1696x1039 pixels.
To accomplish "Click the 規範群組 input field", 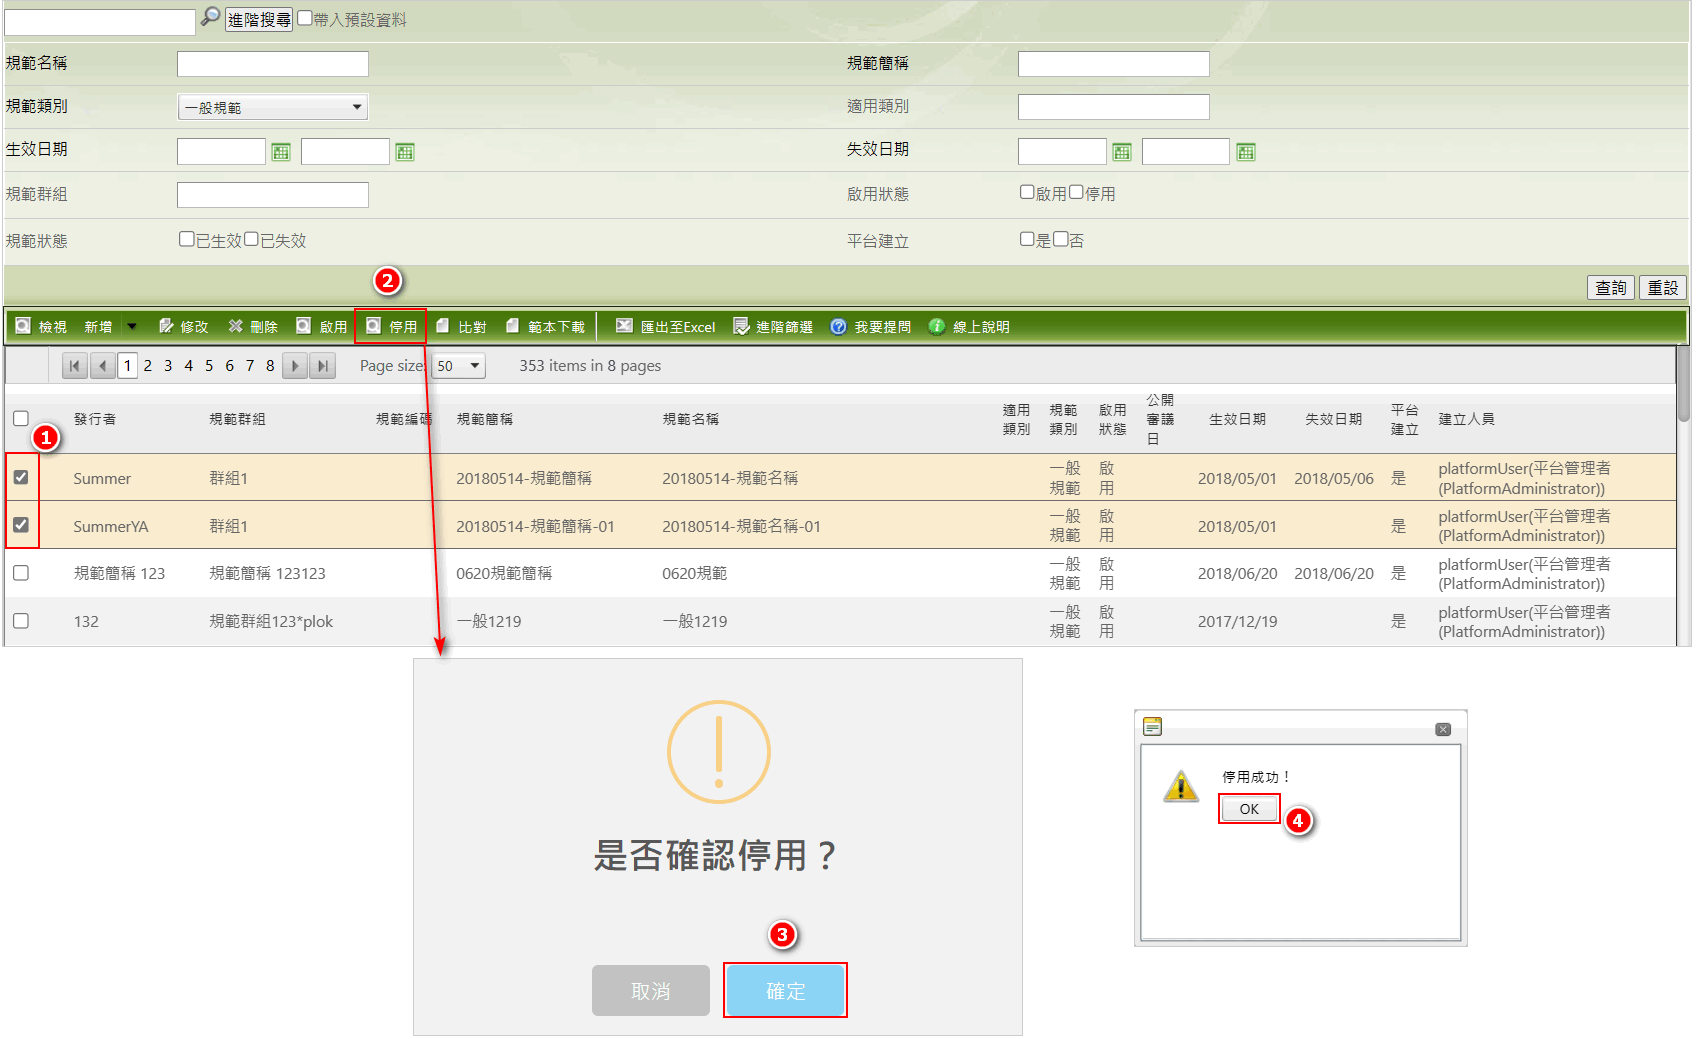I will pos(273,195).
